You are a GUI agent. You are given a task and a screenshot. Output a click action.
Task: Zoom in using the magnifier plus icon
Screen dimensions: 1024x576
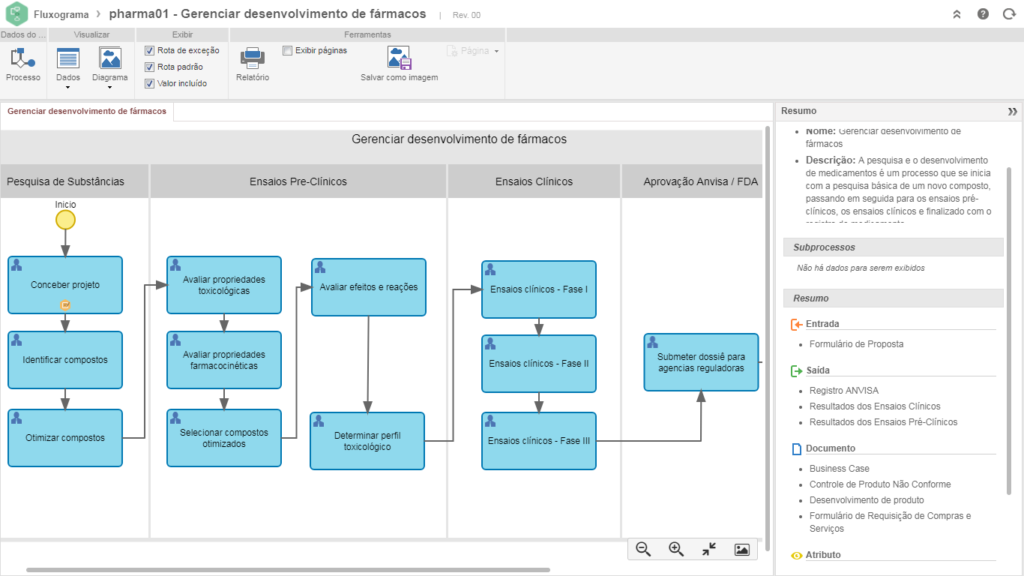[676, 549]
